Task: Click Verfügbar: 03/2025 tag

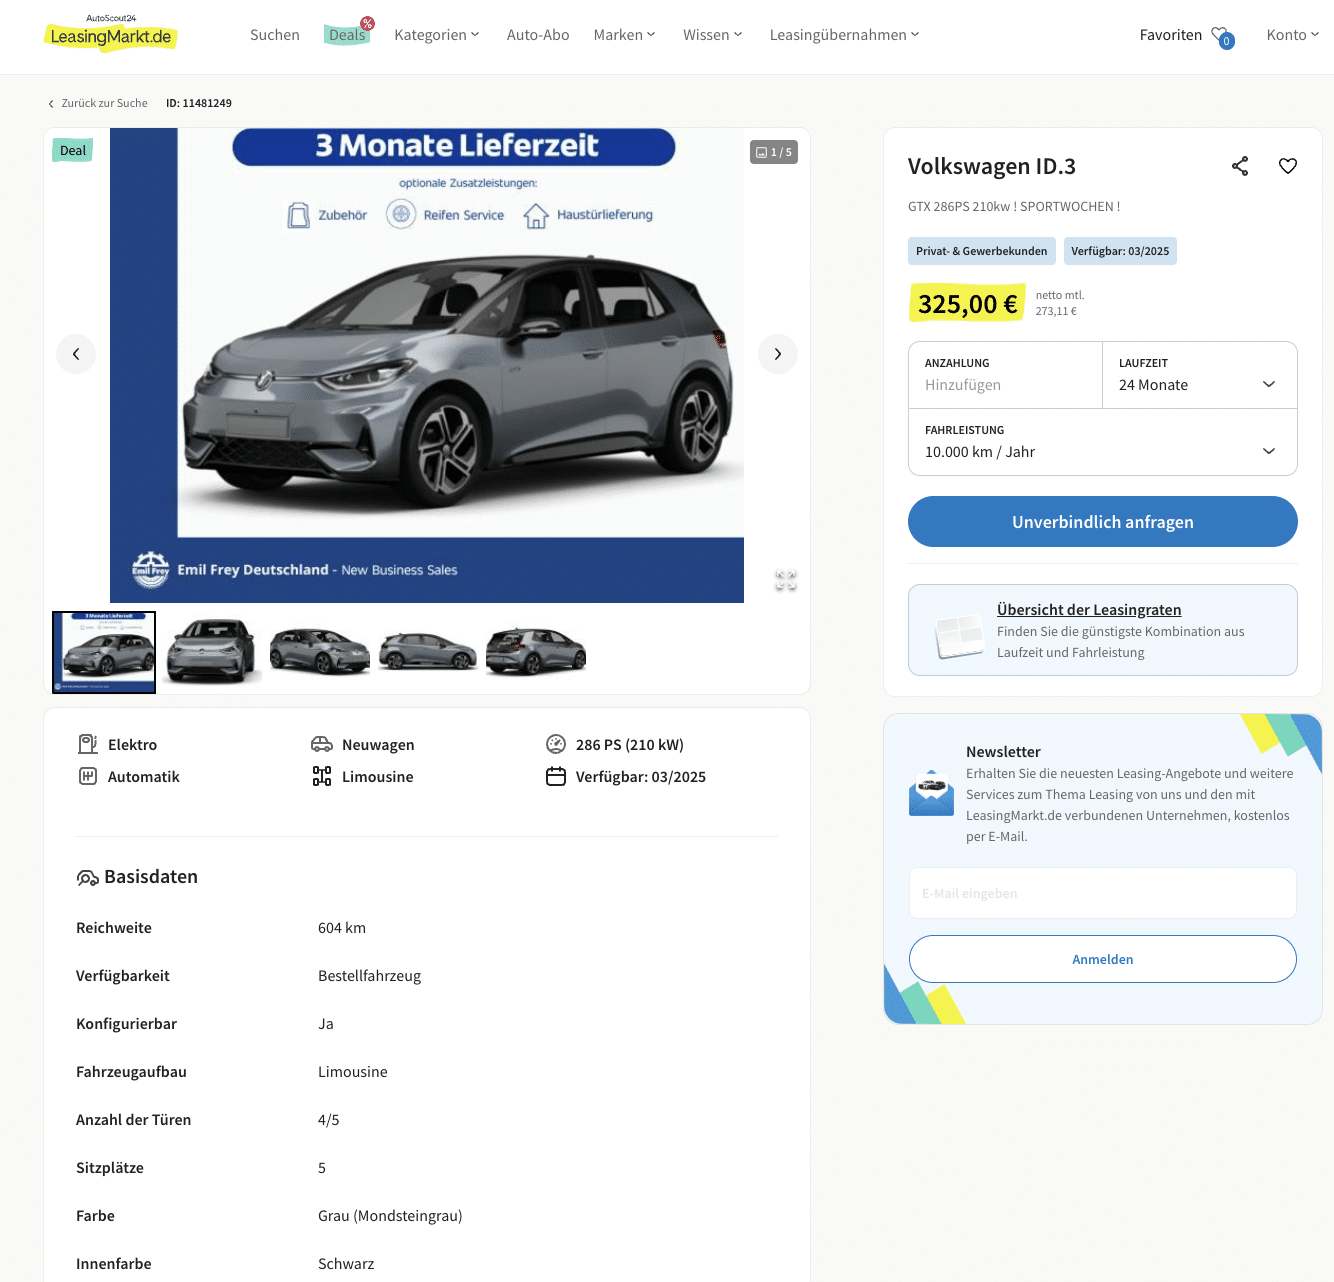Action: tap(1120, 251)
